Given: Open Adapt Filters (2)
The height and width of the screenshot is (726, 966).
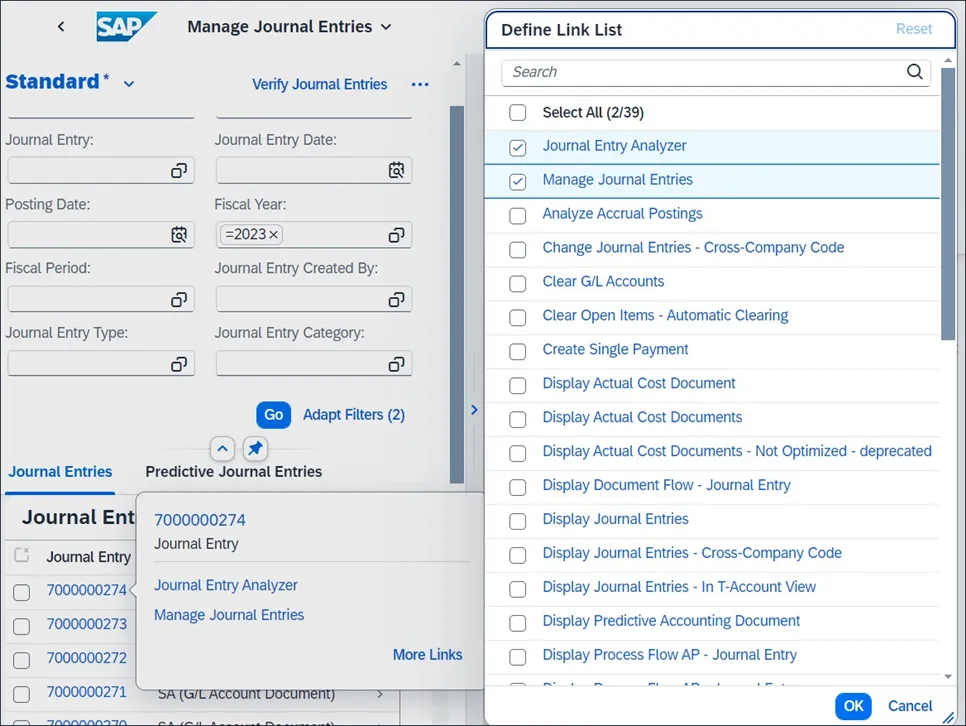Looking at the screenshot, I should tap(354, 415).
